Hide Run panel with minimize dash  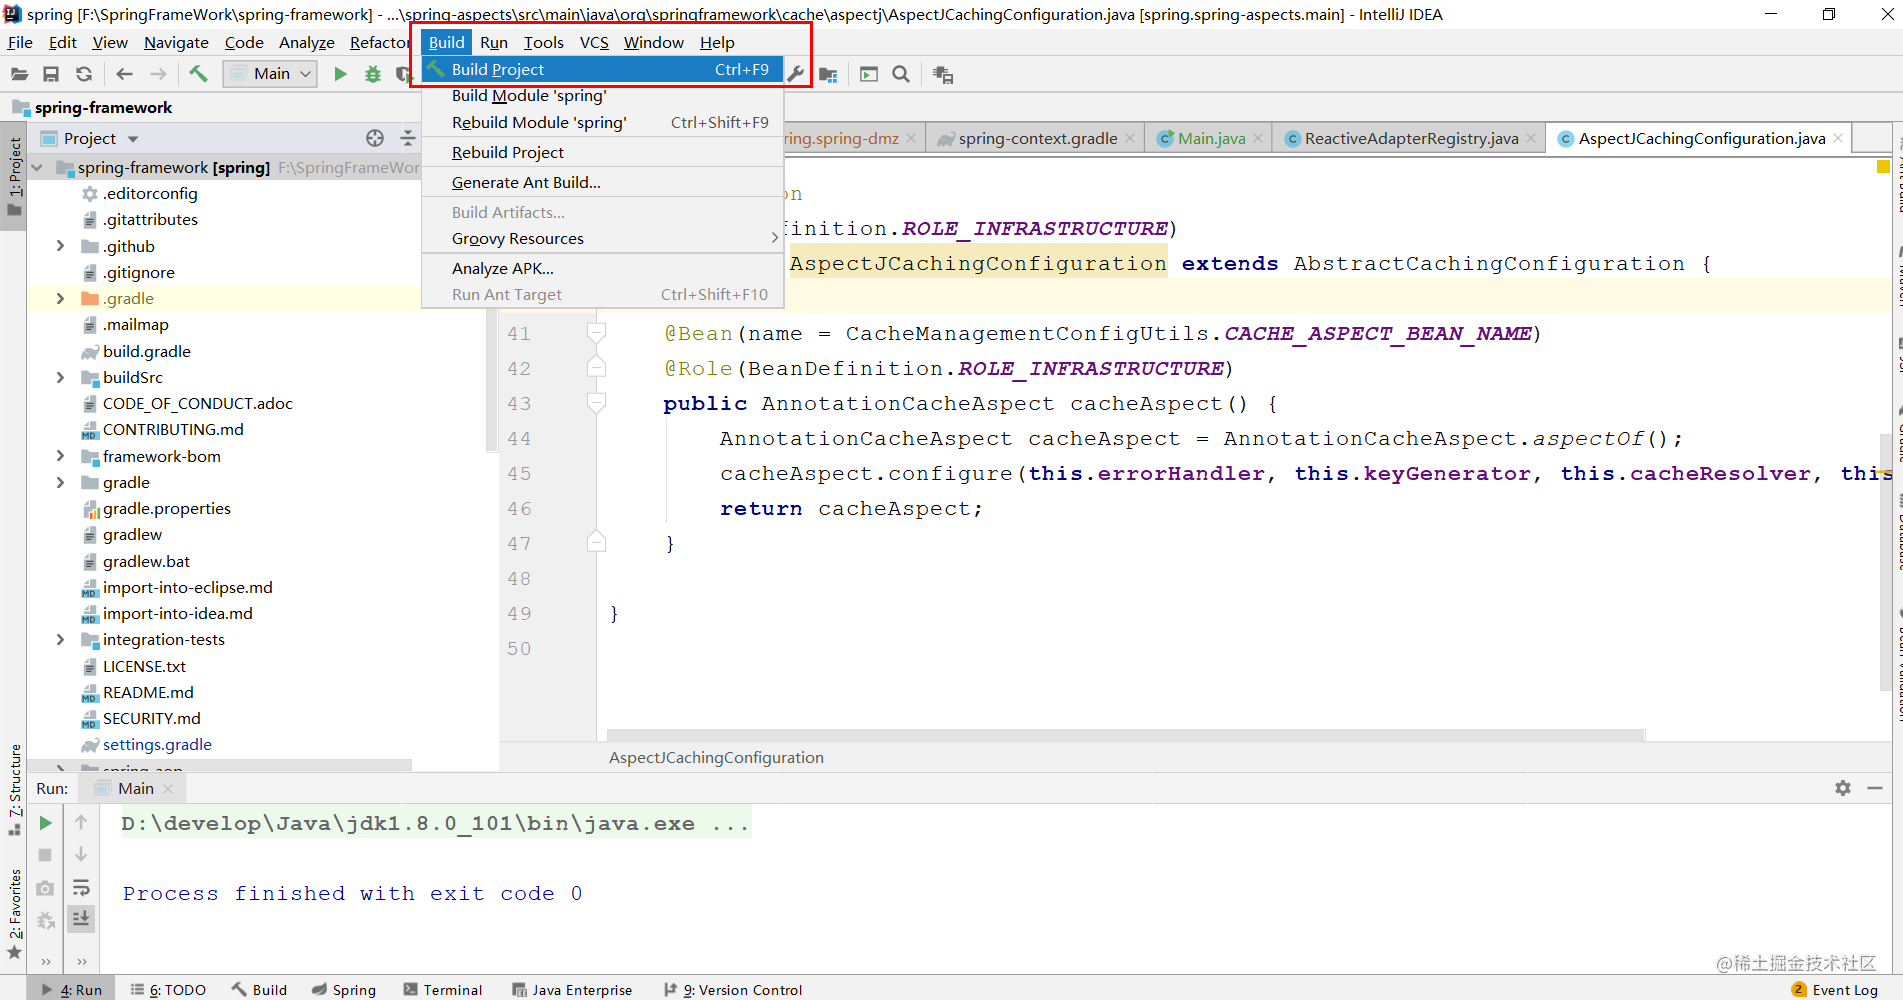coord(1875,788)
